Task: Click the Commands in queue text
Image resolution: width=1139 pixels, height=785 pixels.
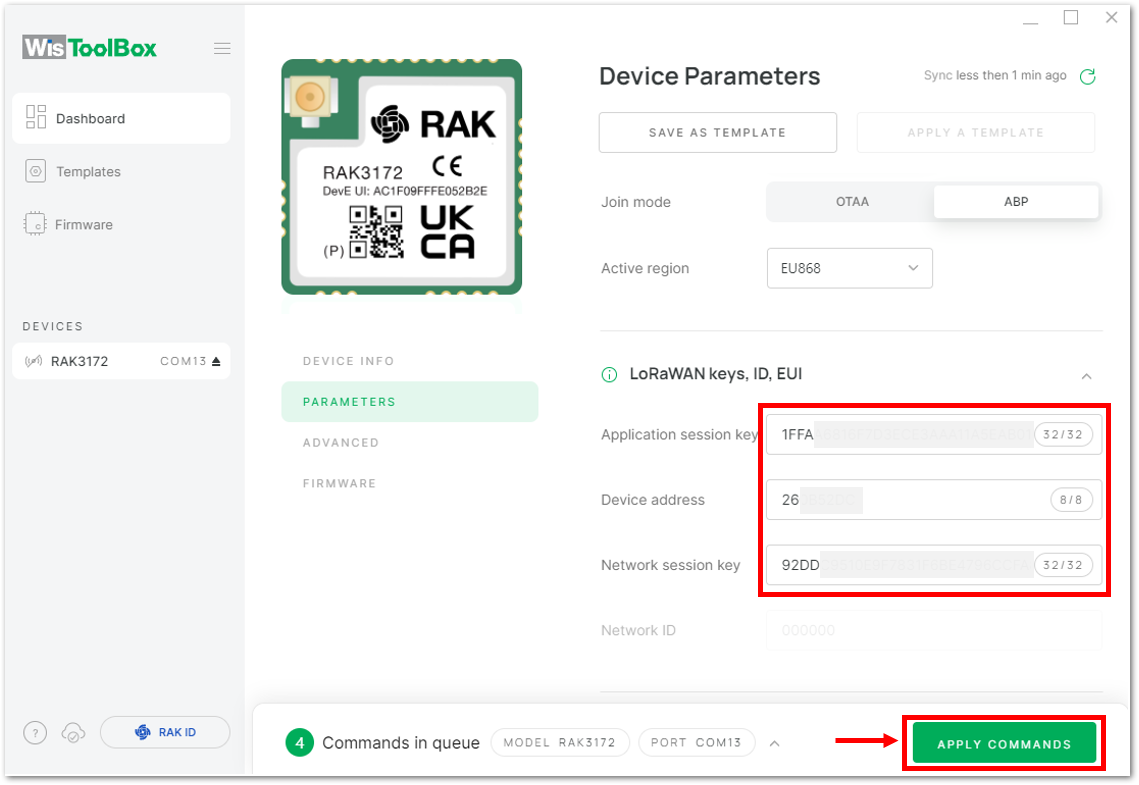Action: click(x=401, y=743)
